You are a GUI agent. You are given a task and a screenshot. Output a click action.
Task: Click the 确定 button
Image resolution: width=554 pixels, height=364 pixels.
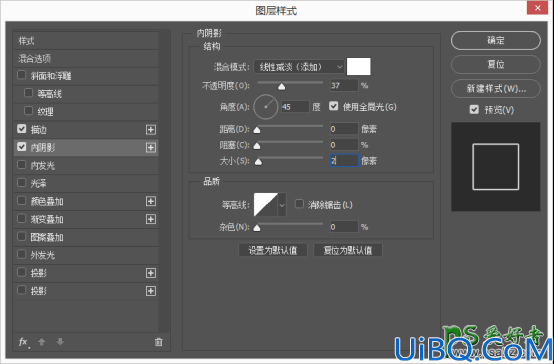click(x=496, y=41)
